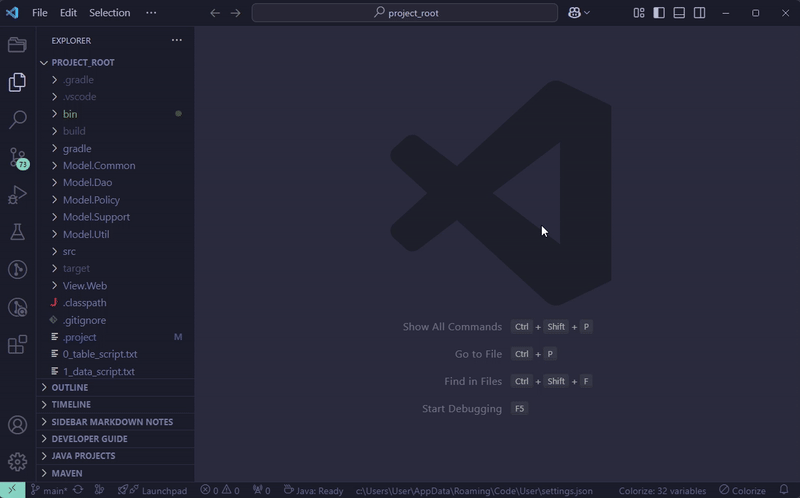The image size is (800, 498).
Task: Click the project_root command center search box
Action: coord(405,13)
